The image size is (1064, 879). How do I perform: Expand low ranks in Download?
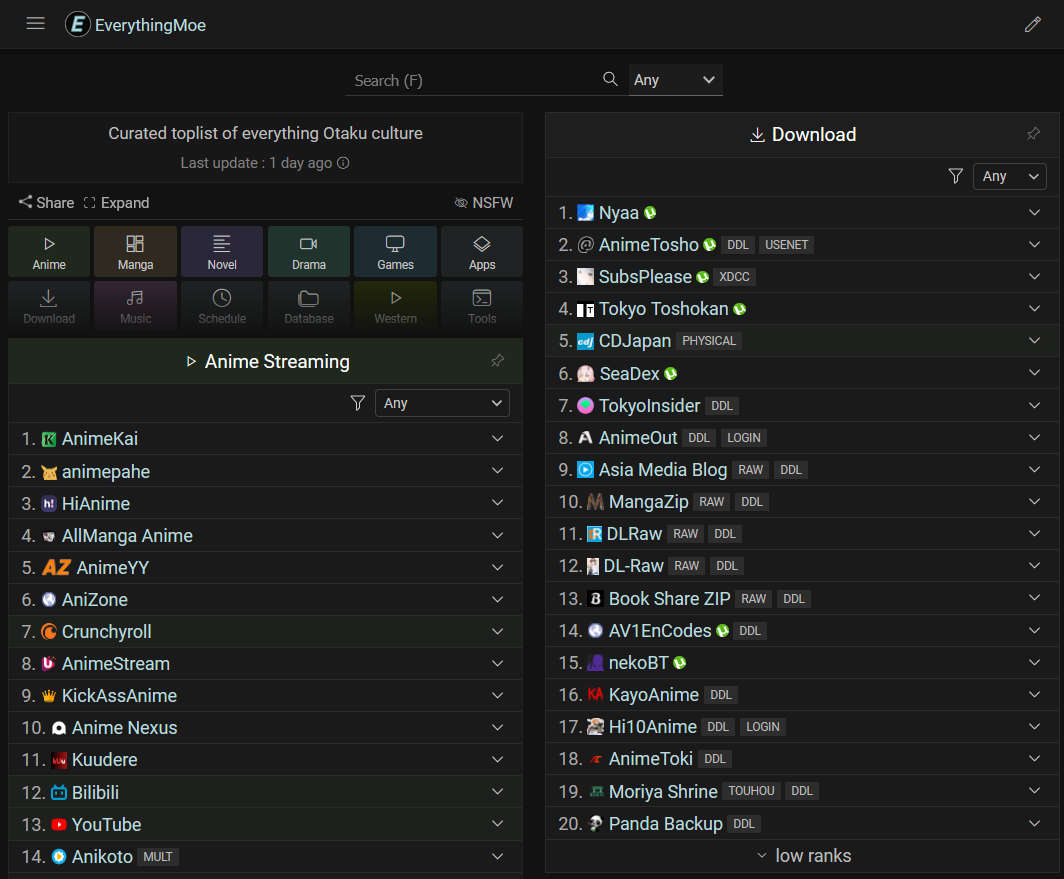803,856
